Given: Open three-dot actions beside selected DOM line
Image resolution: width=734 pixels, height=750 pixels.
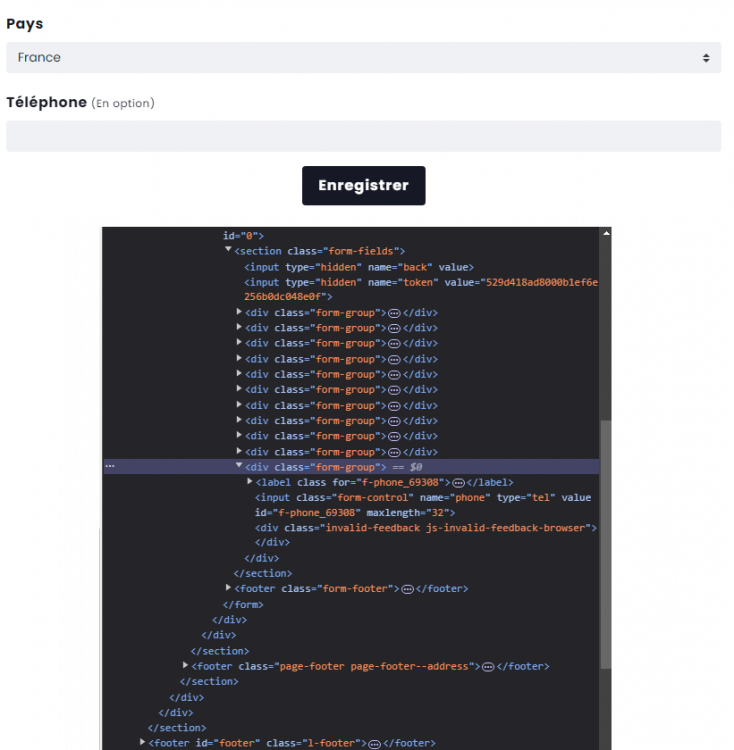Looking at the screenshot, I should [x=110, y=466].
